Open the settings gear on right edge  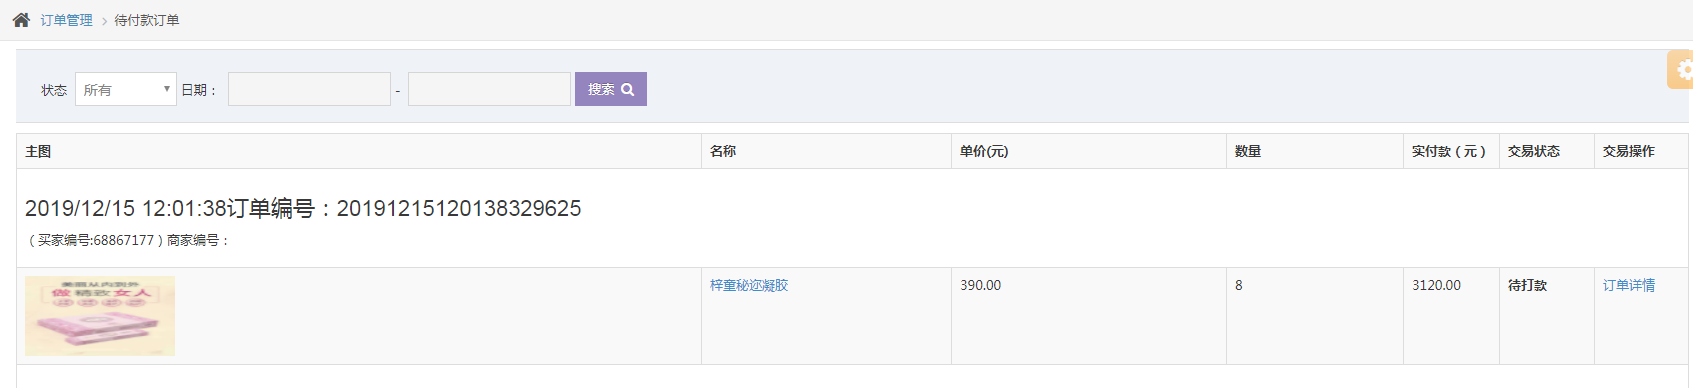click(x=1681, y=70)
